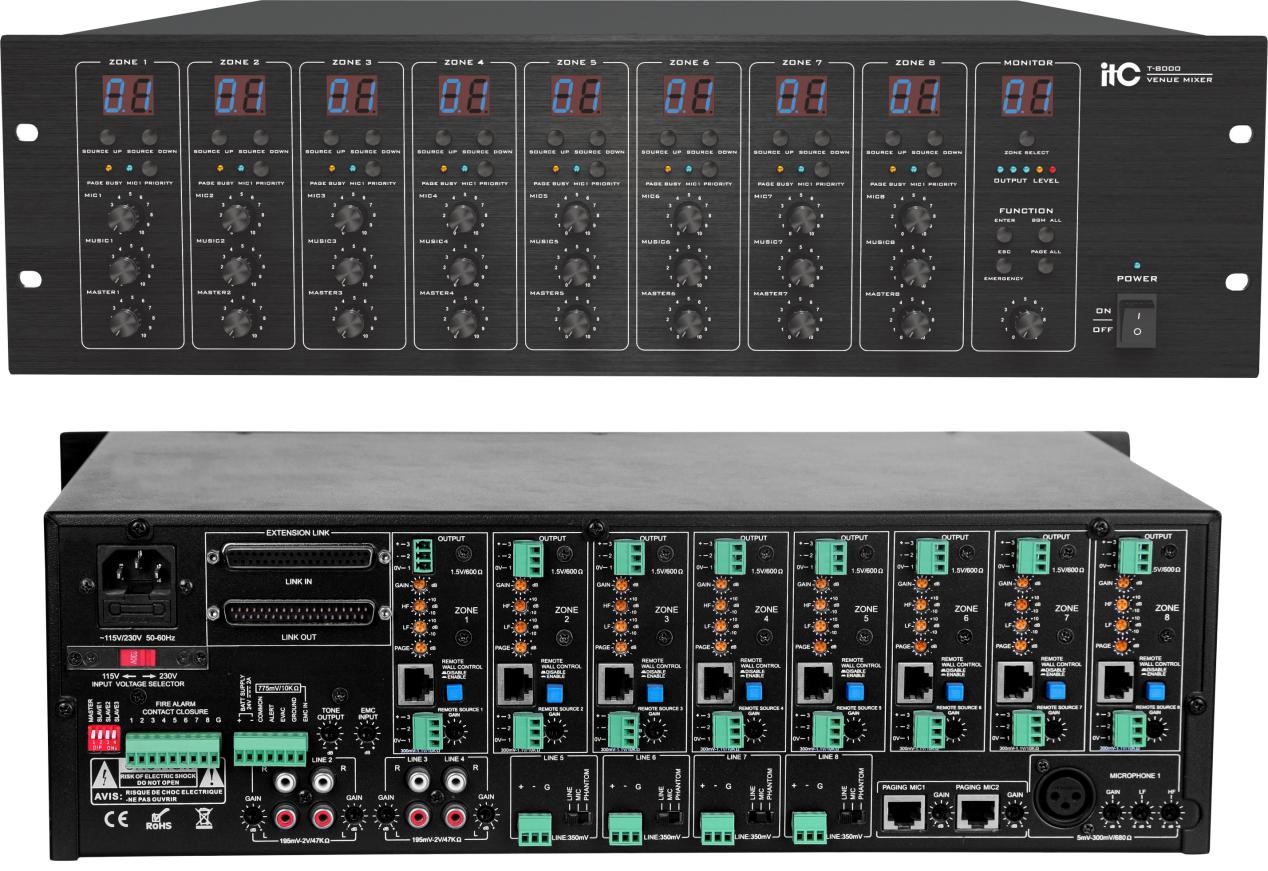The image size is (1268, 871).
Task: Click the itC logo on the front panel
Action: point(1117,73)
